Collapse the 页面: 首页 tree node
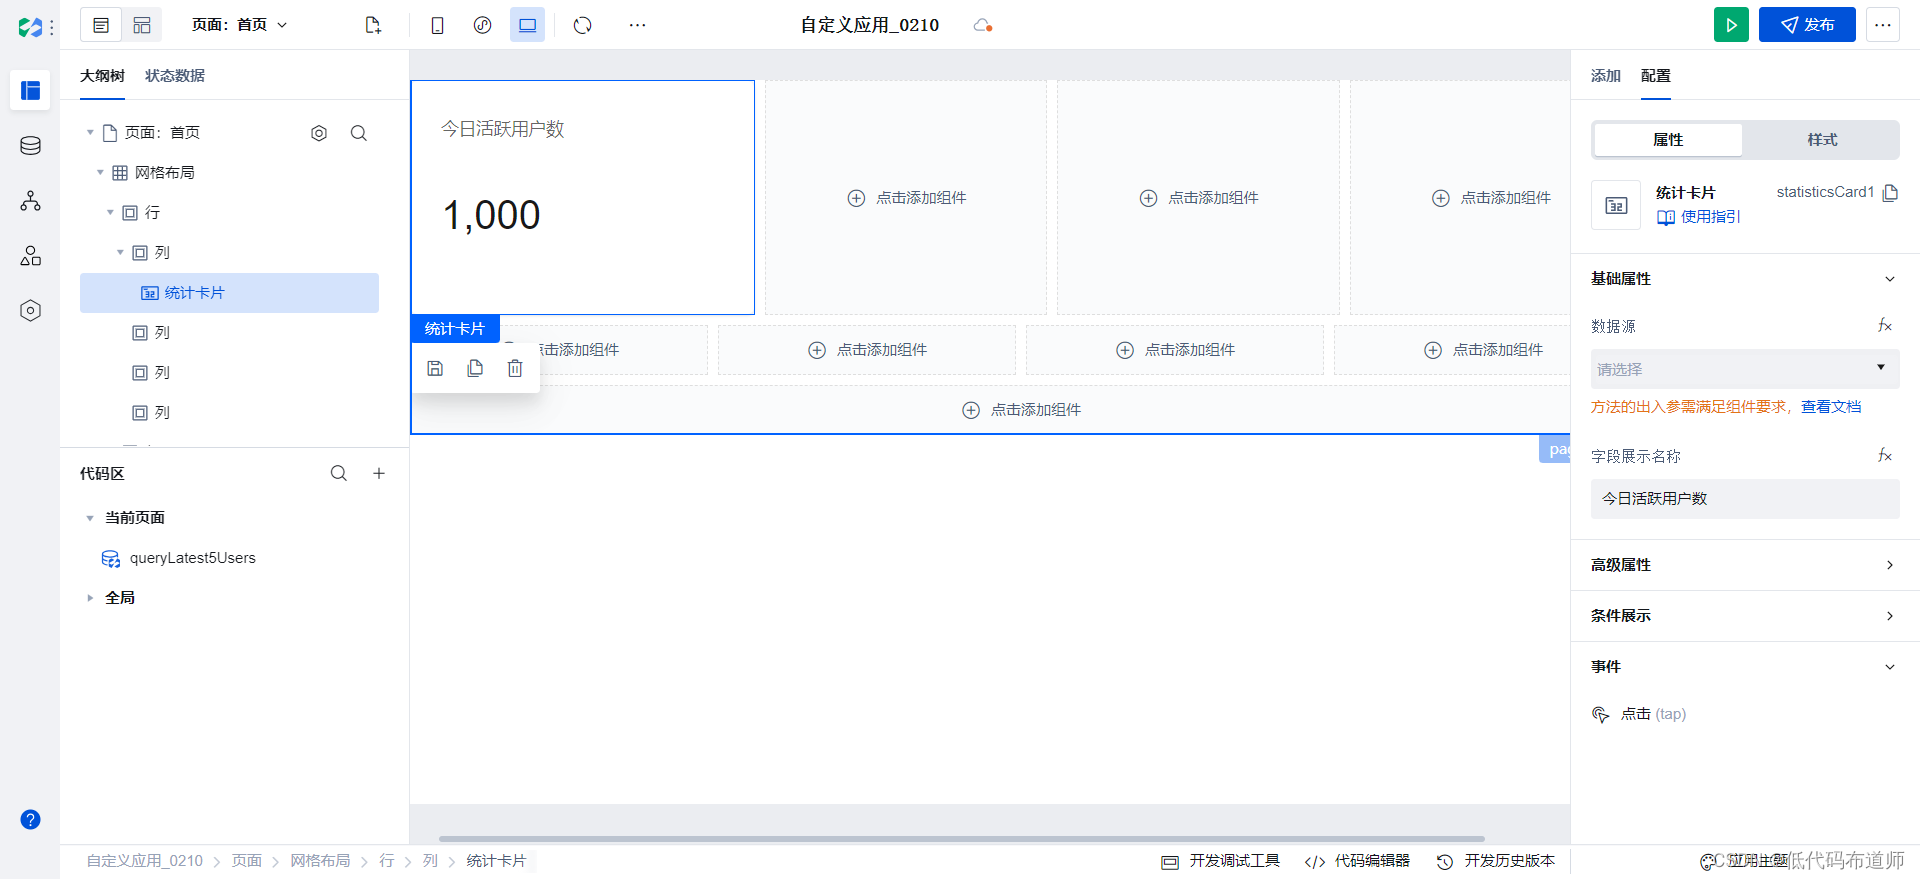The image size is (1920, 879). (x=90, y=133)
